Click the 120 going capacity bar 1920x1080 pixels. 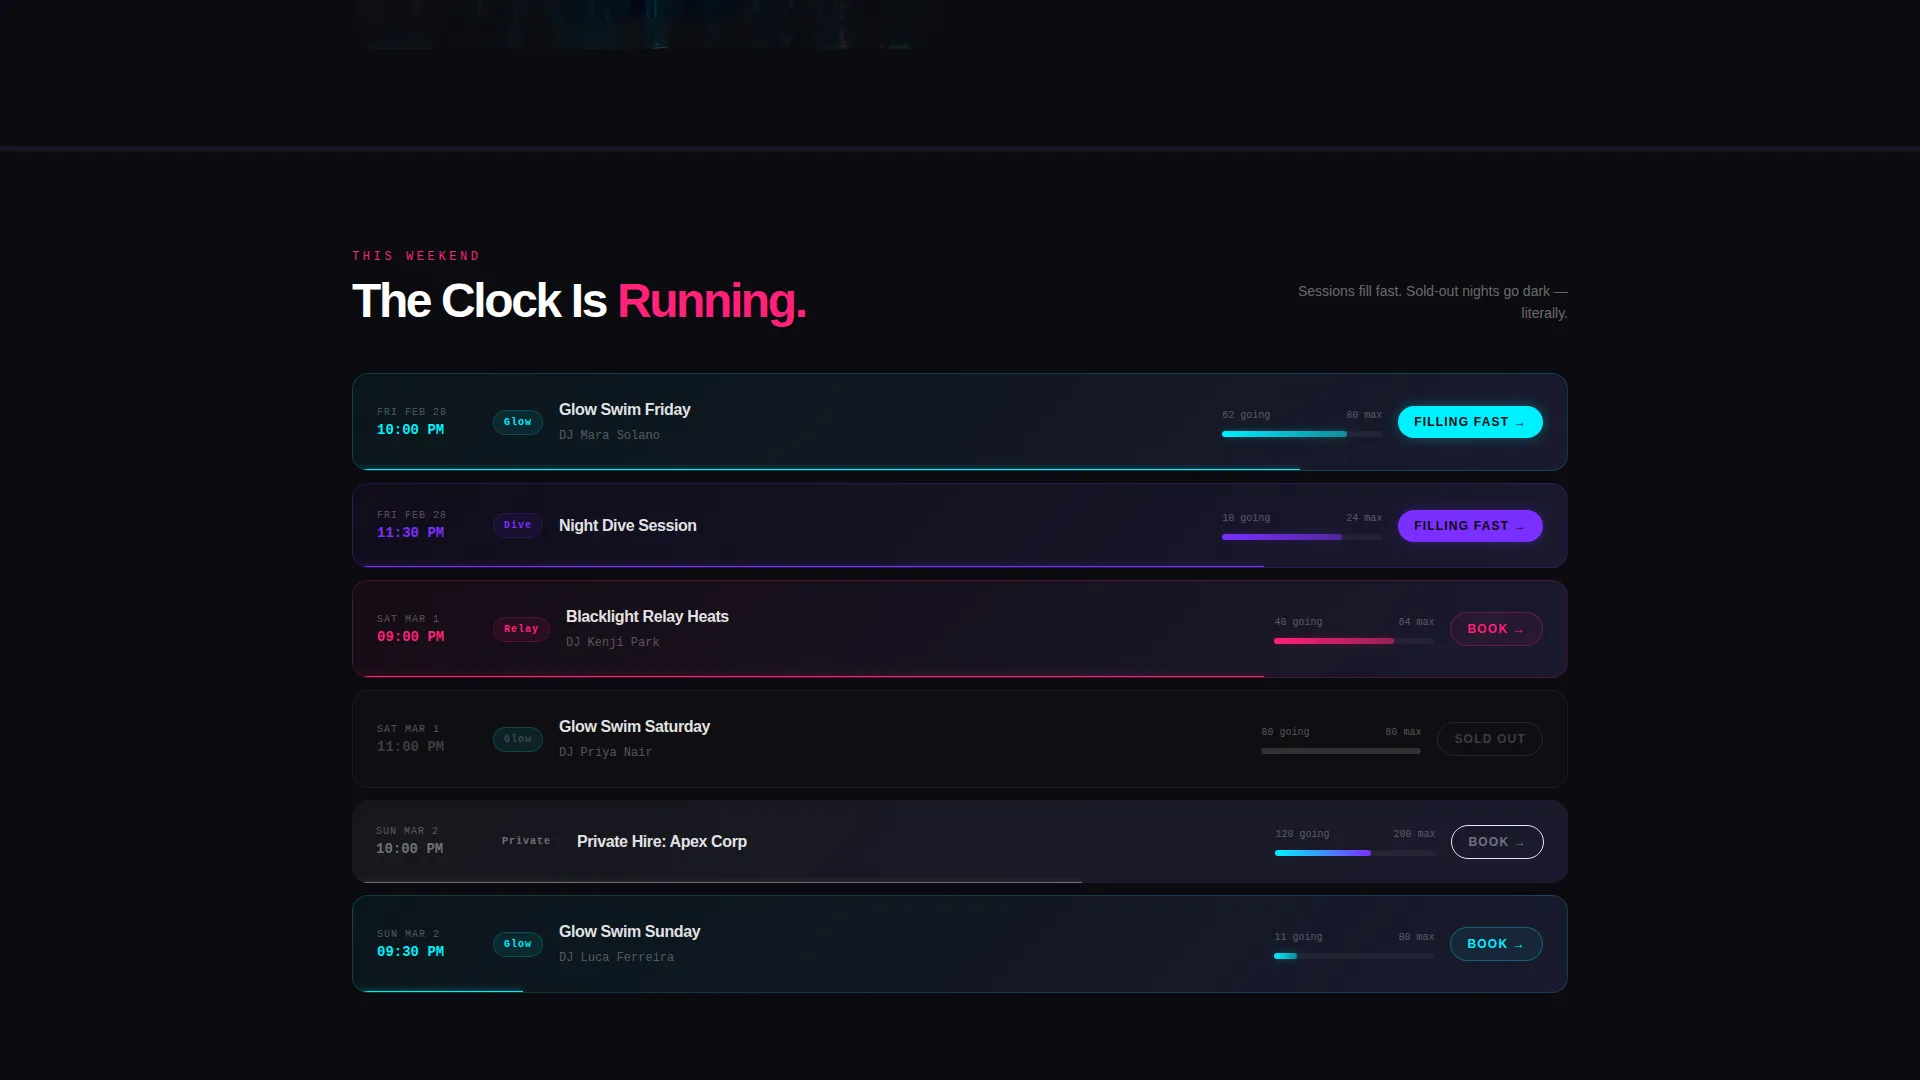pos(1355,853)
